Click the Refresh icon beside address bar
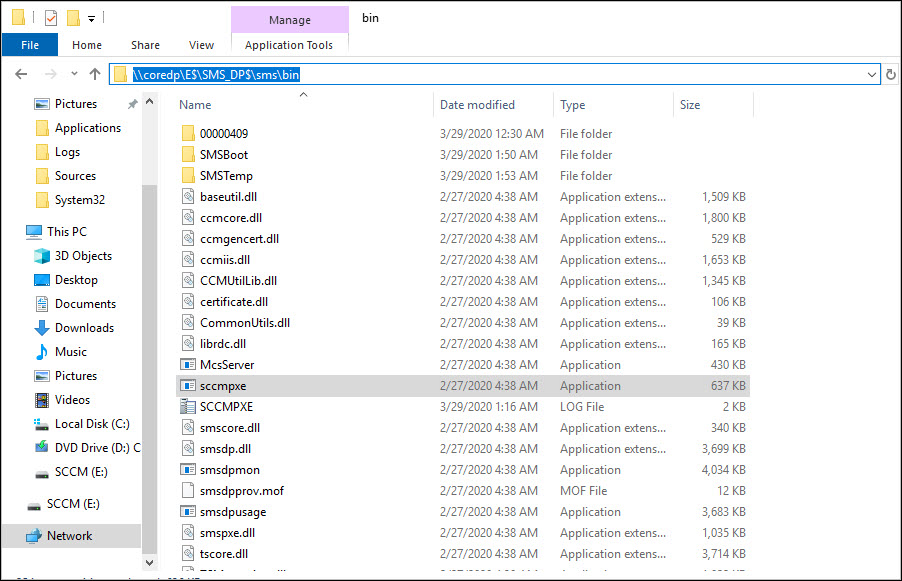902x581 pixels. click(890, 74)
